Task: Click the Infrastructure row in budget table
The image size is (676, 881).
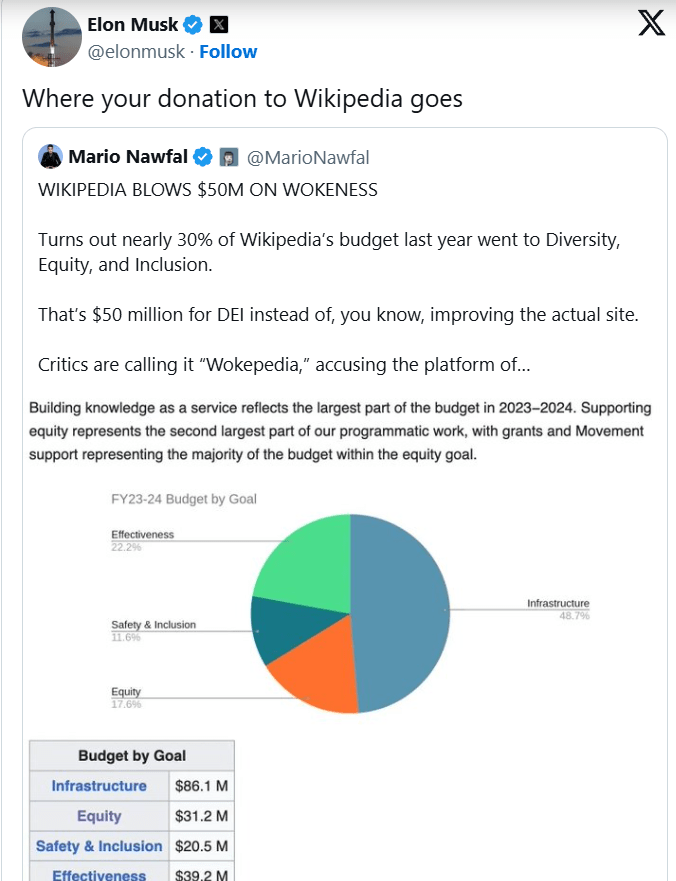Action: coord(99,786)
